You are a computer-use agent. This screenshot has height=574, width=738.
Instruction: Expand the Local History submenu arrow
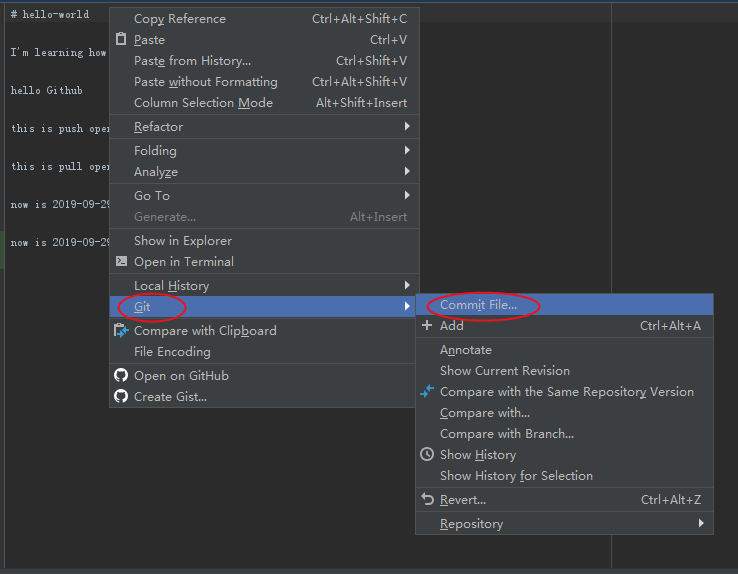pos(407,285)
